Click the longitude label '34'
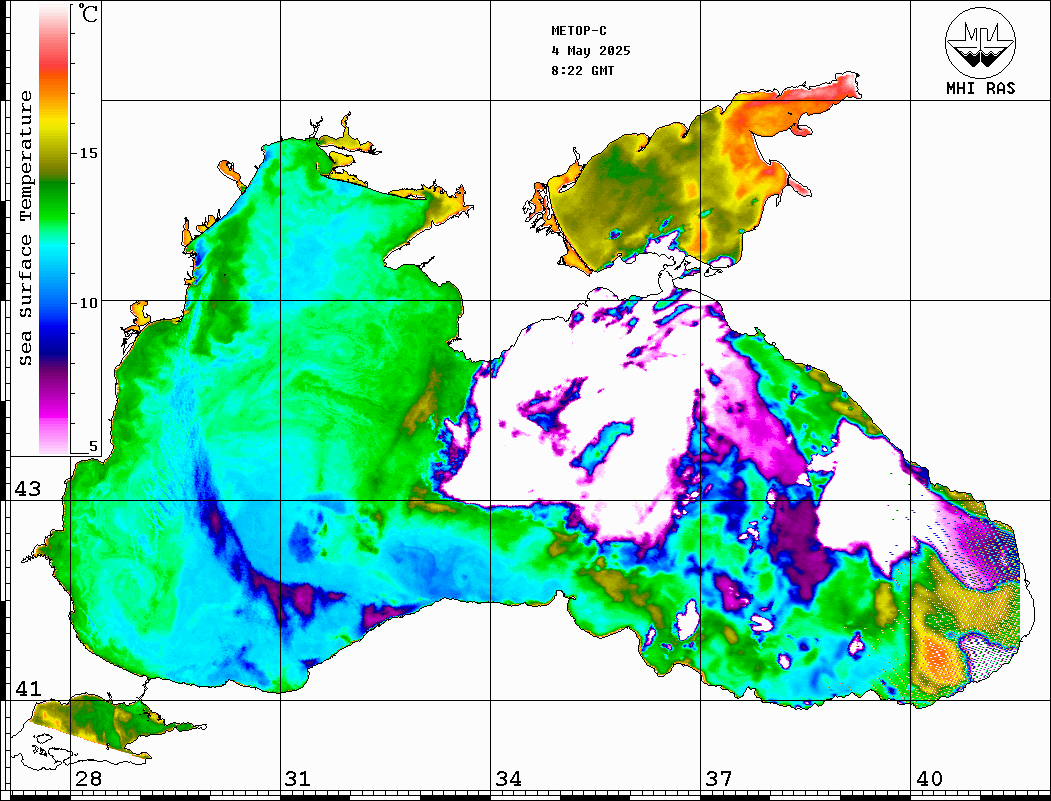Screen dimensions: 1051x801 click(x=508, y=778)
